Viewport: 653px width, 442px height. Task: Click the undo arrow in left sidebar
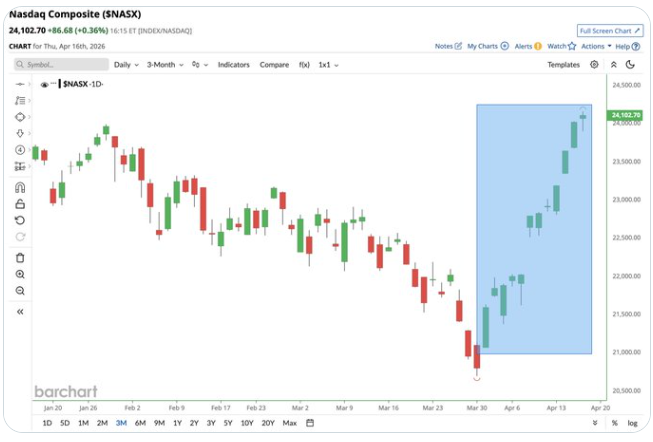tap(20, 220)
